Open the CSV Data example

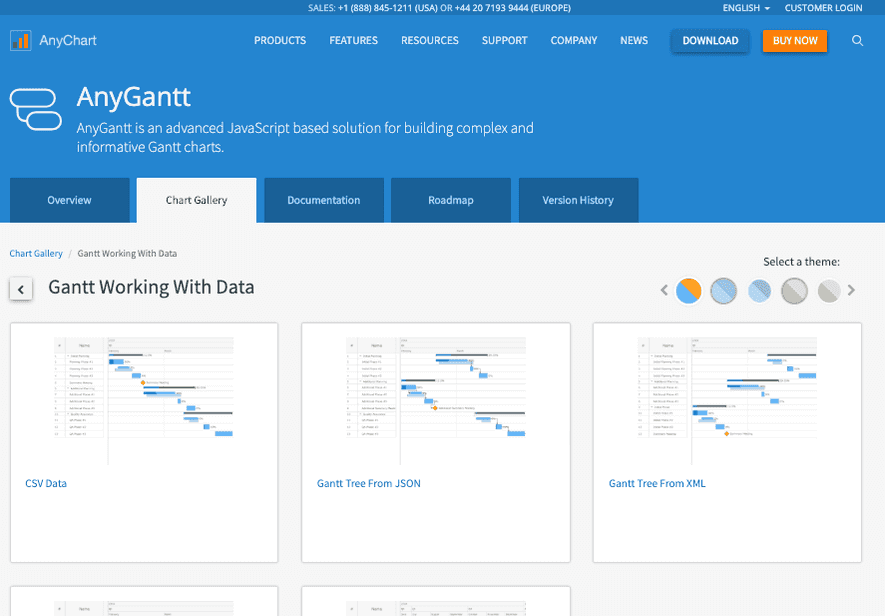(46, 483)
